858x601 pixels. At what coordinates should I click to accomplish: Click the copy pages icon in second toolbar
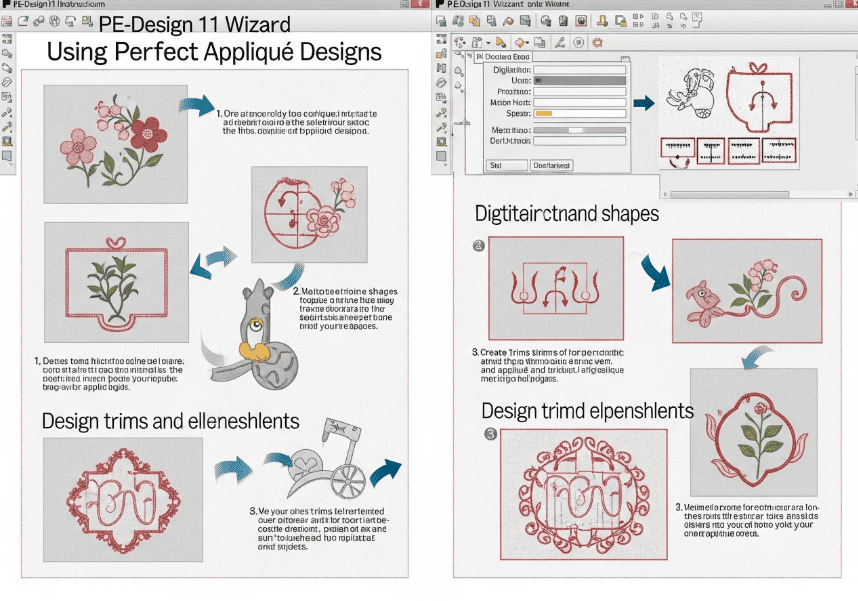(x=540, y=42)
